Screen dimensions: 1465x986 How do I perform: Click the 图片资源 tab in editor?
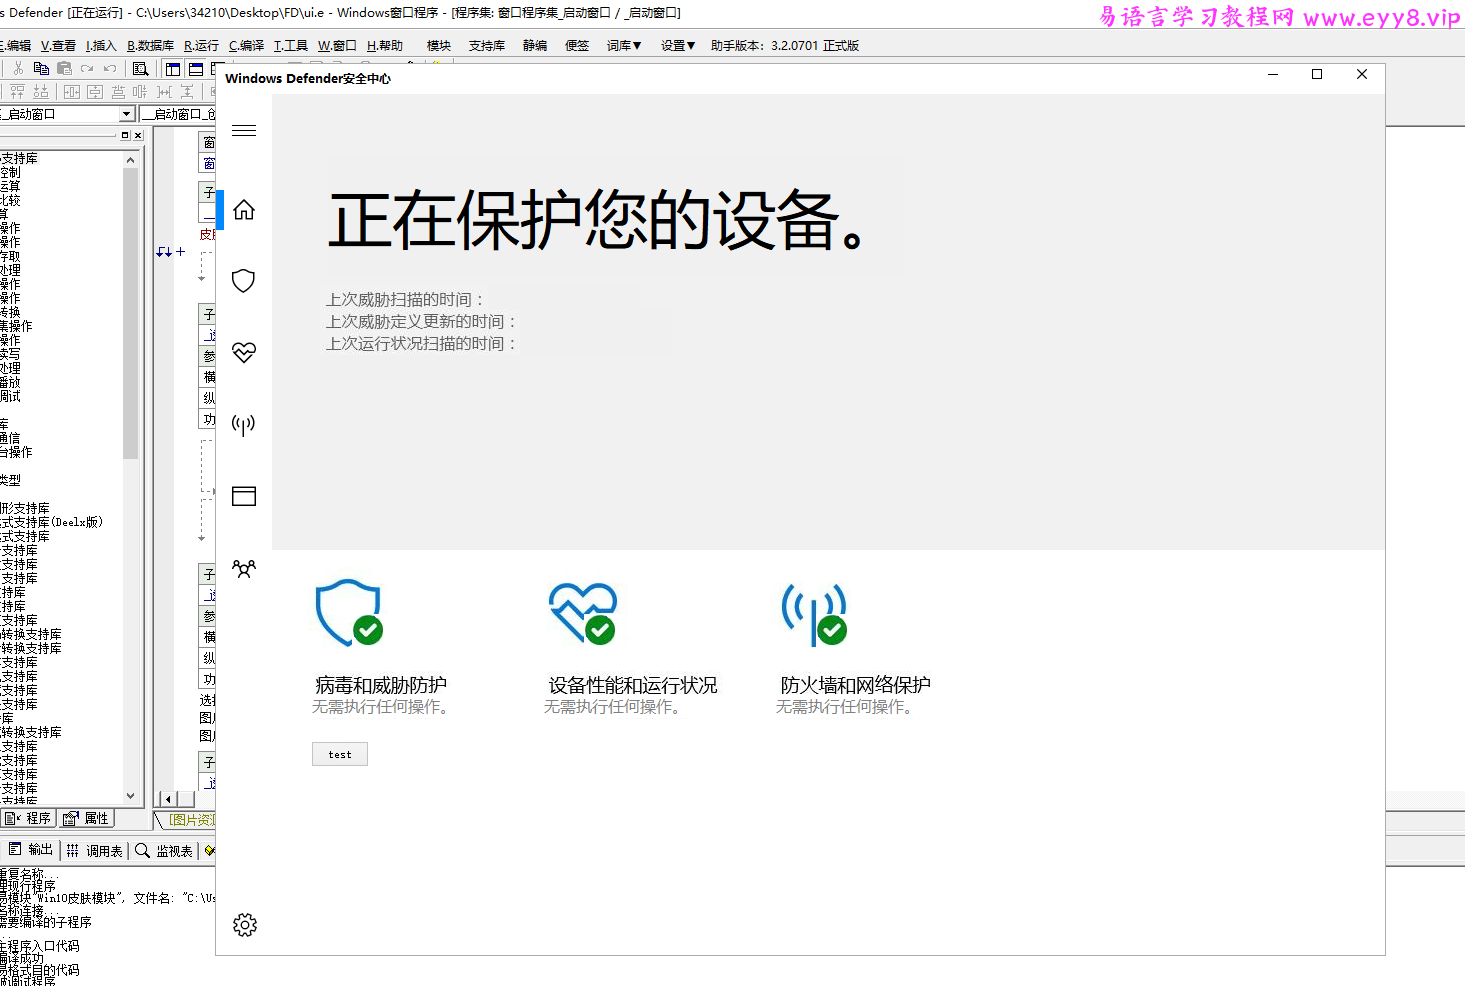click(190, 820)
